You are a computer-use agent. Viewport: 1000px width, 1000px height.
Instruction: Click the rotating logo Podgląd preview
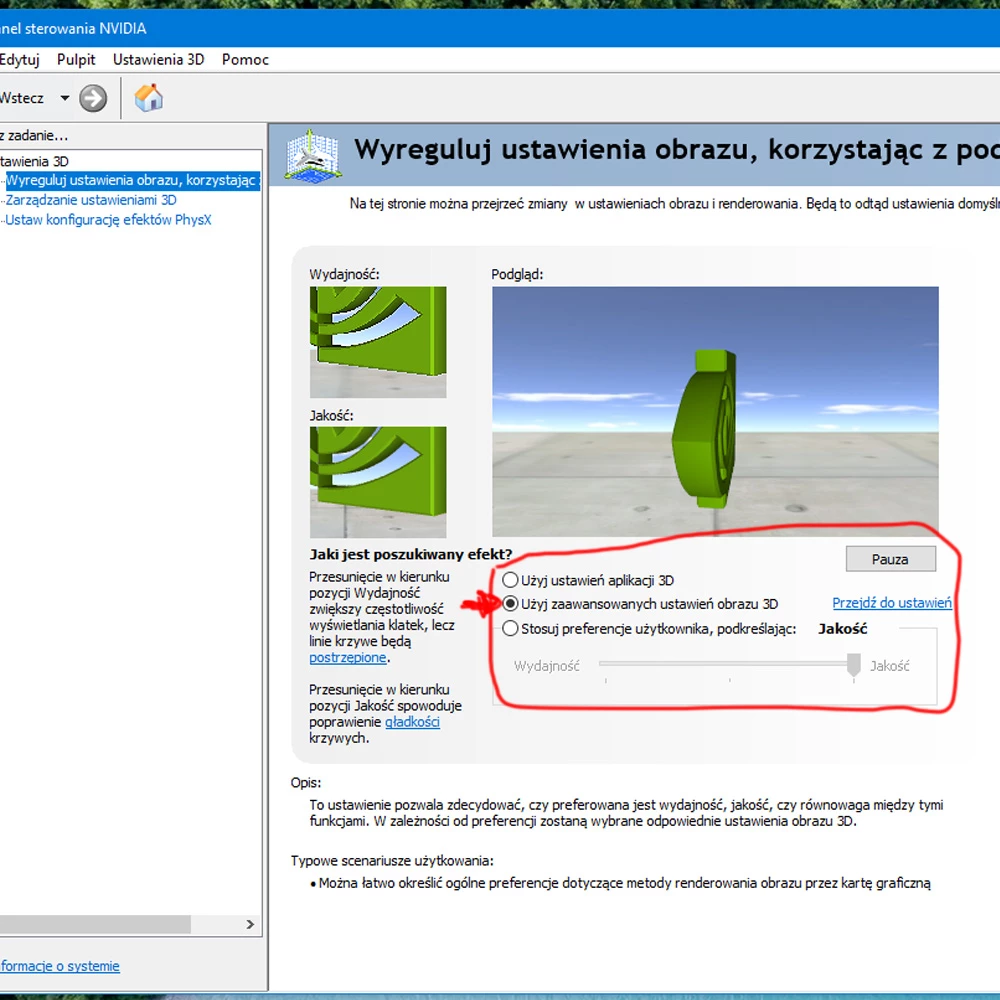pyautogui.click(x=715, y=411)
